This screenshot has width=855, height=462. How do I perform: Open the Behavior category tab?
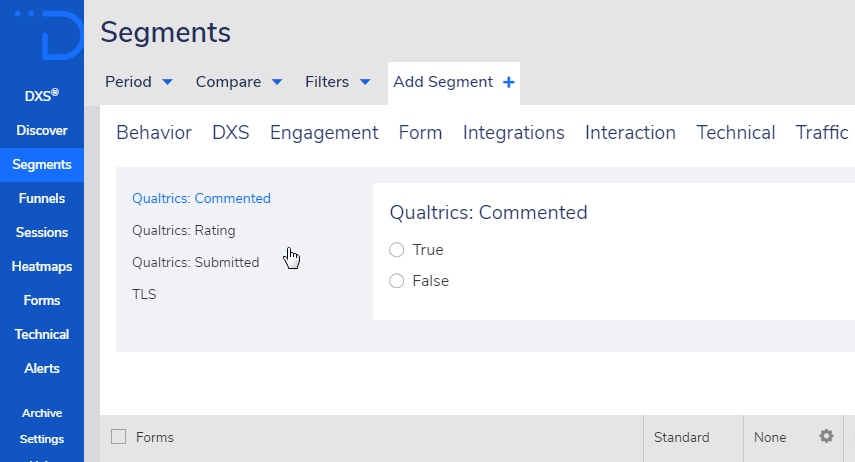click(x=154, y=133)
